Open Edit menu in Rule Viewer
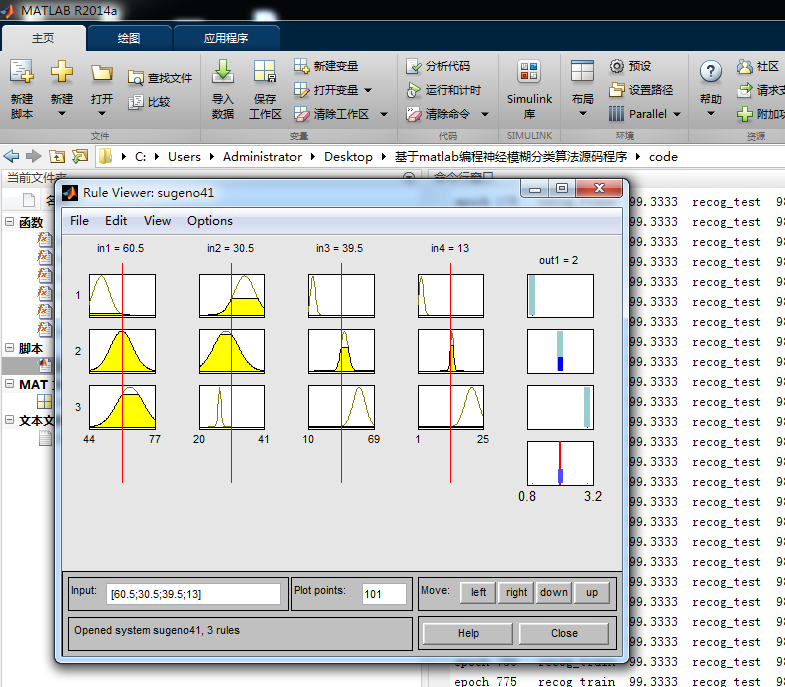This screenshot has height=687, width=785. click(116, 221)
